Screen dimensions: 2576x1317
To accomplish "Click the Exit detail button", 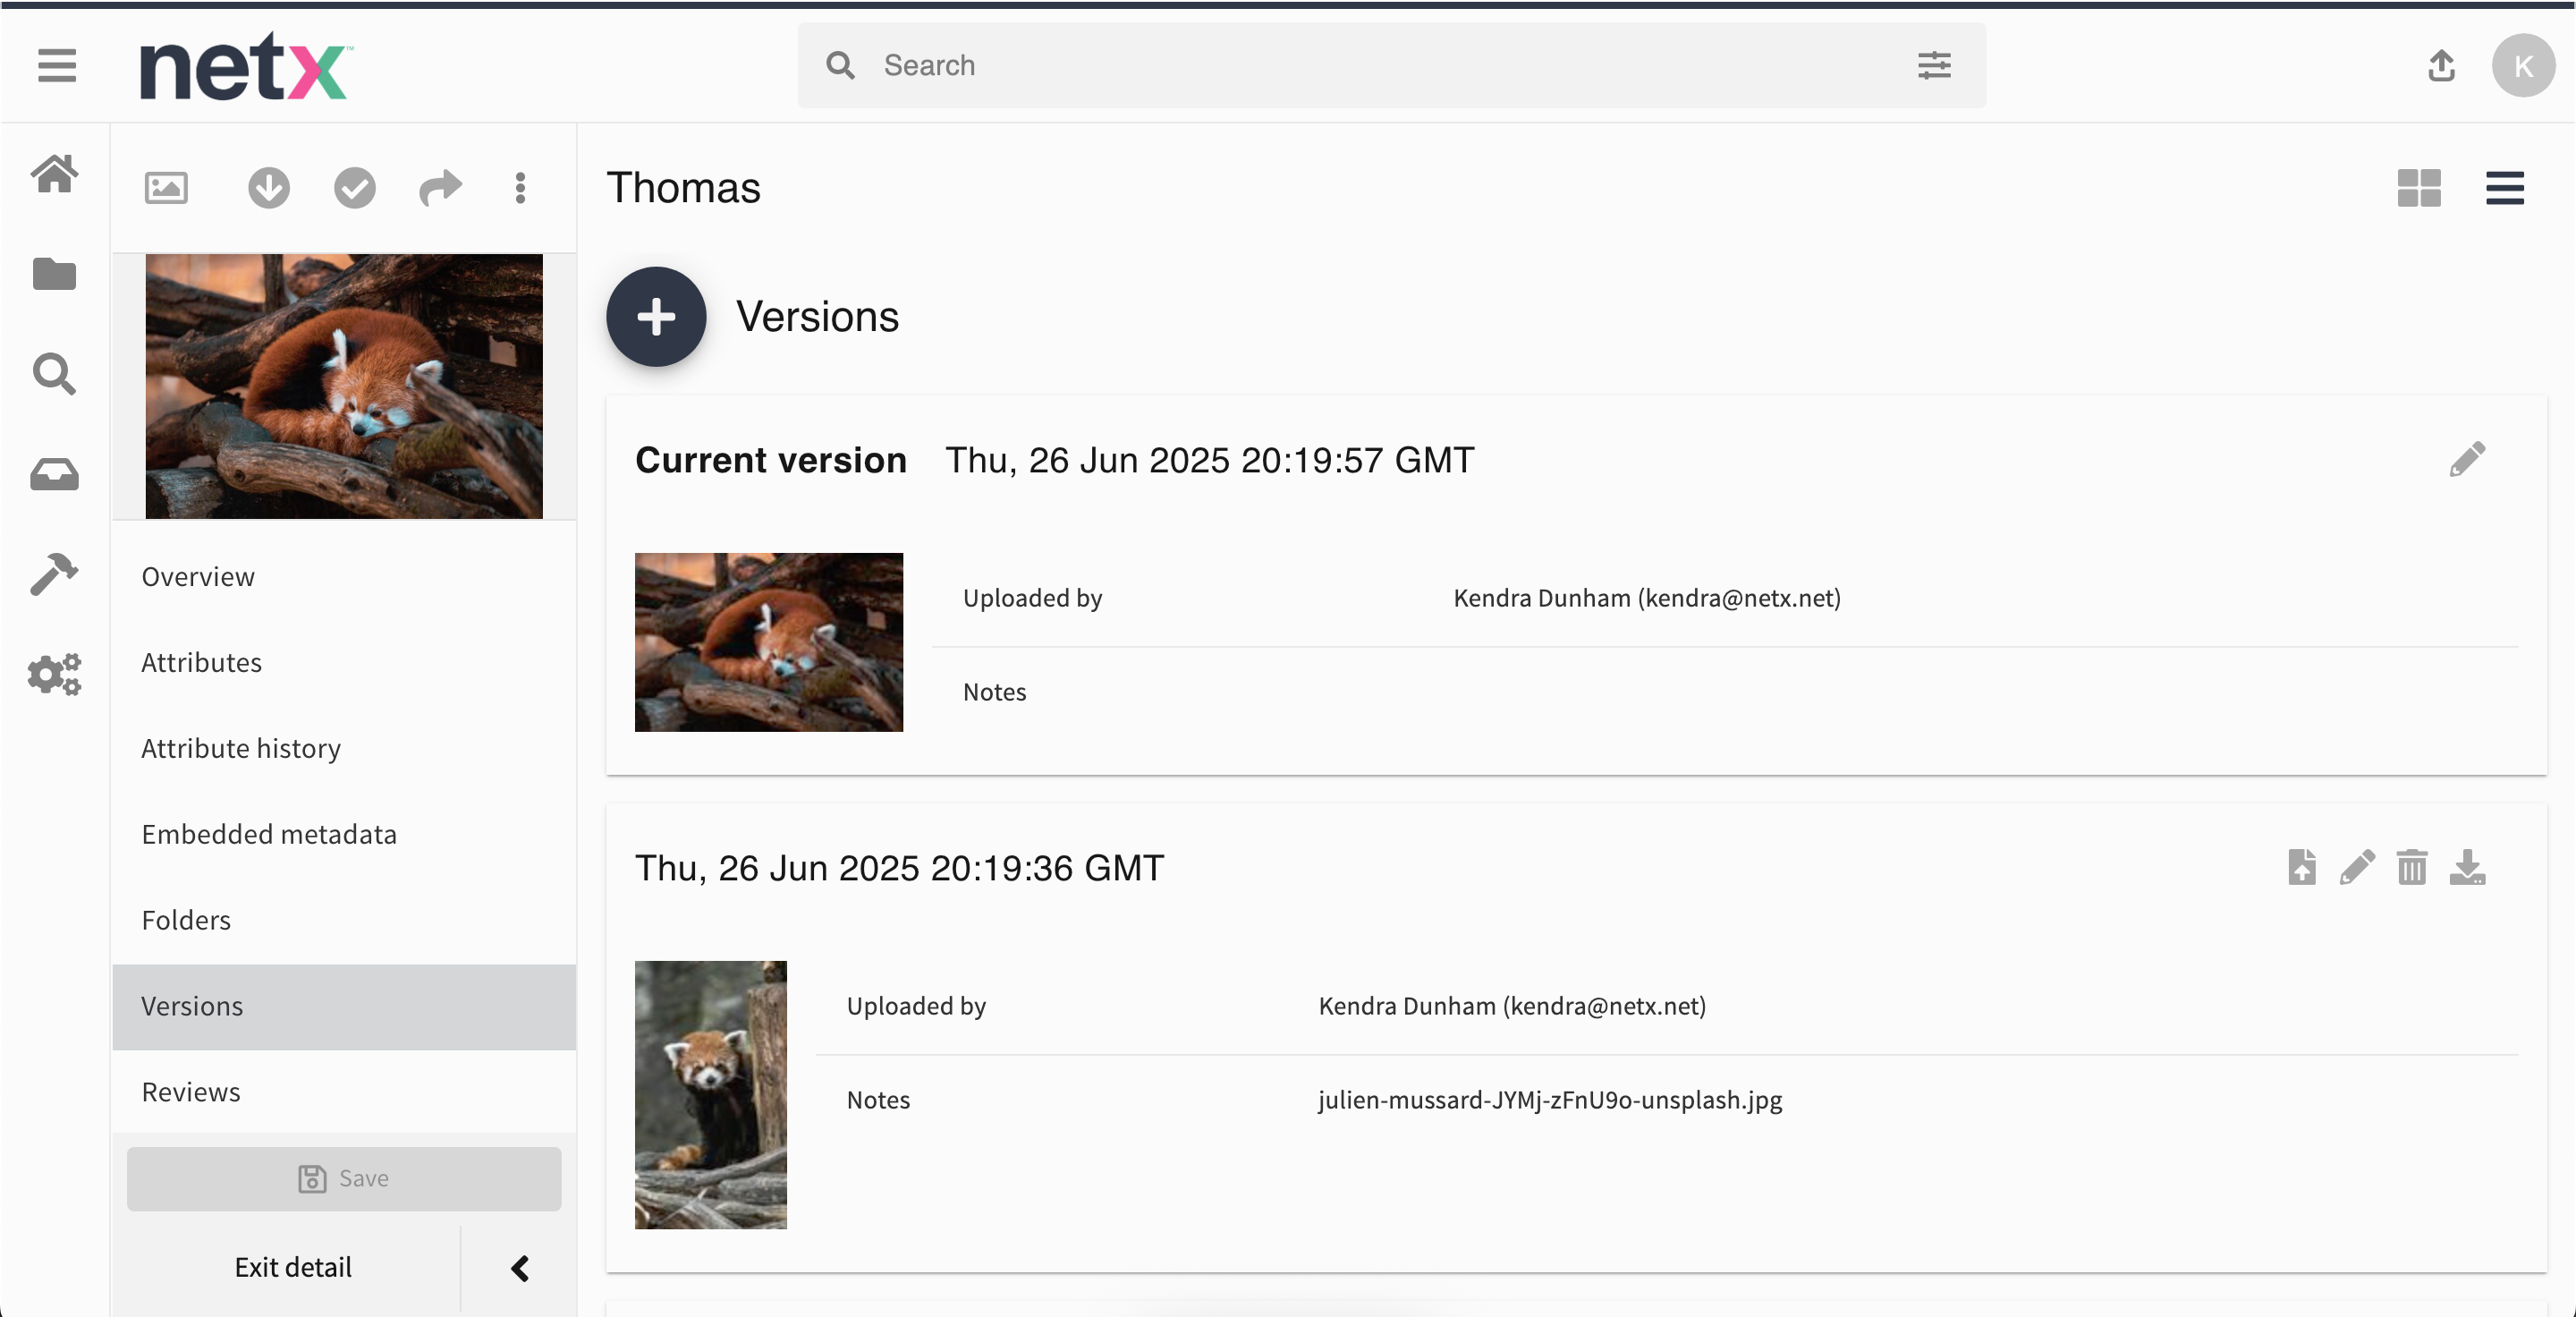I will click(292, 1268).
